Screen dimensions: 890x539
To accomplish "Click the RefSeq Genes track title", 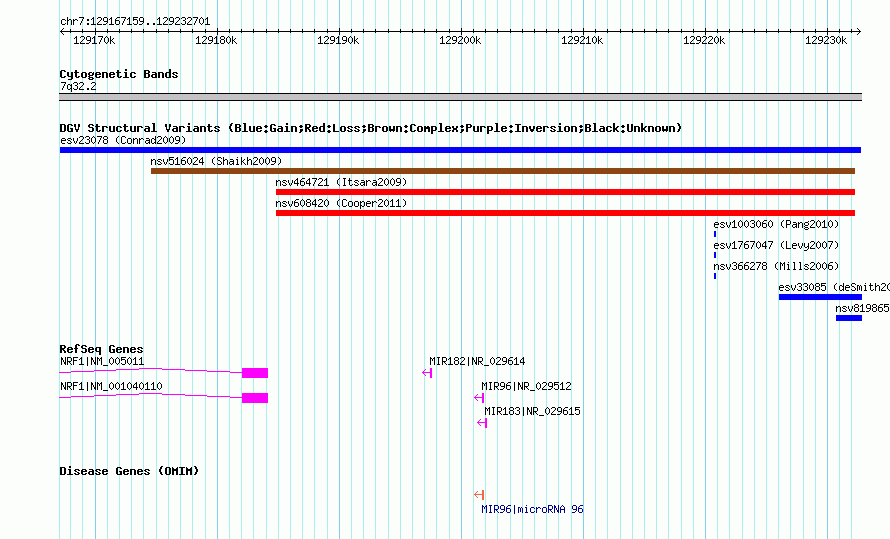I will click(101, 349).
